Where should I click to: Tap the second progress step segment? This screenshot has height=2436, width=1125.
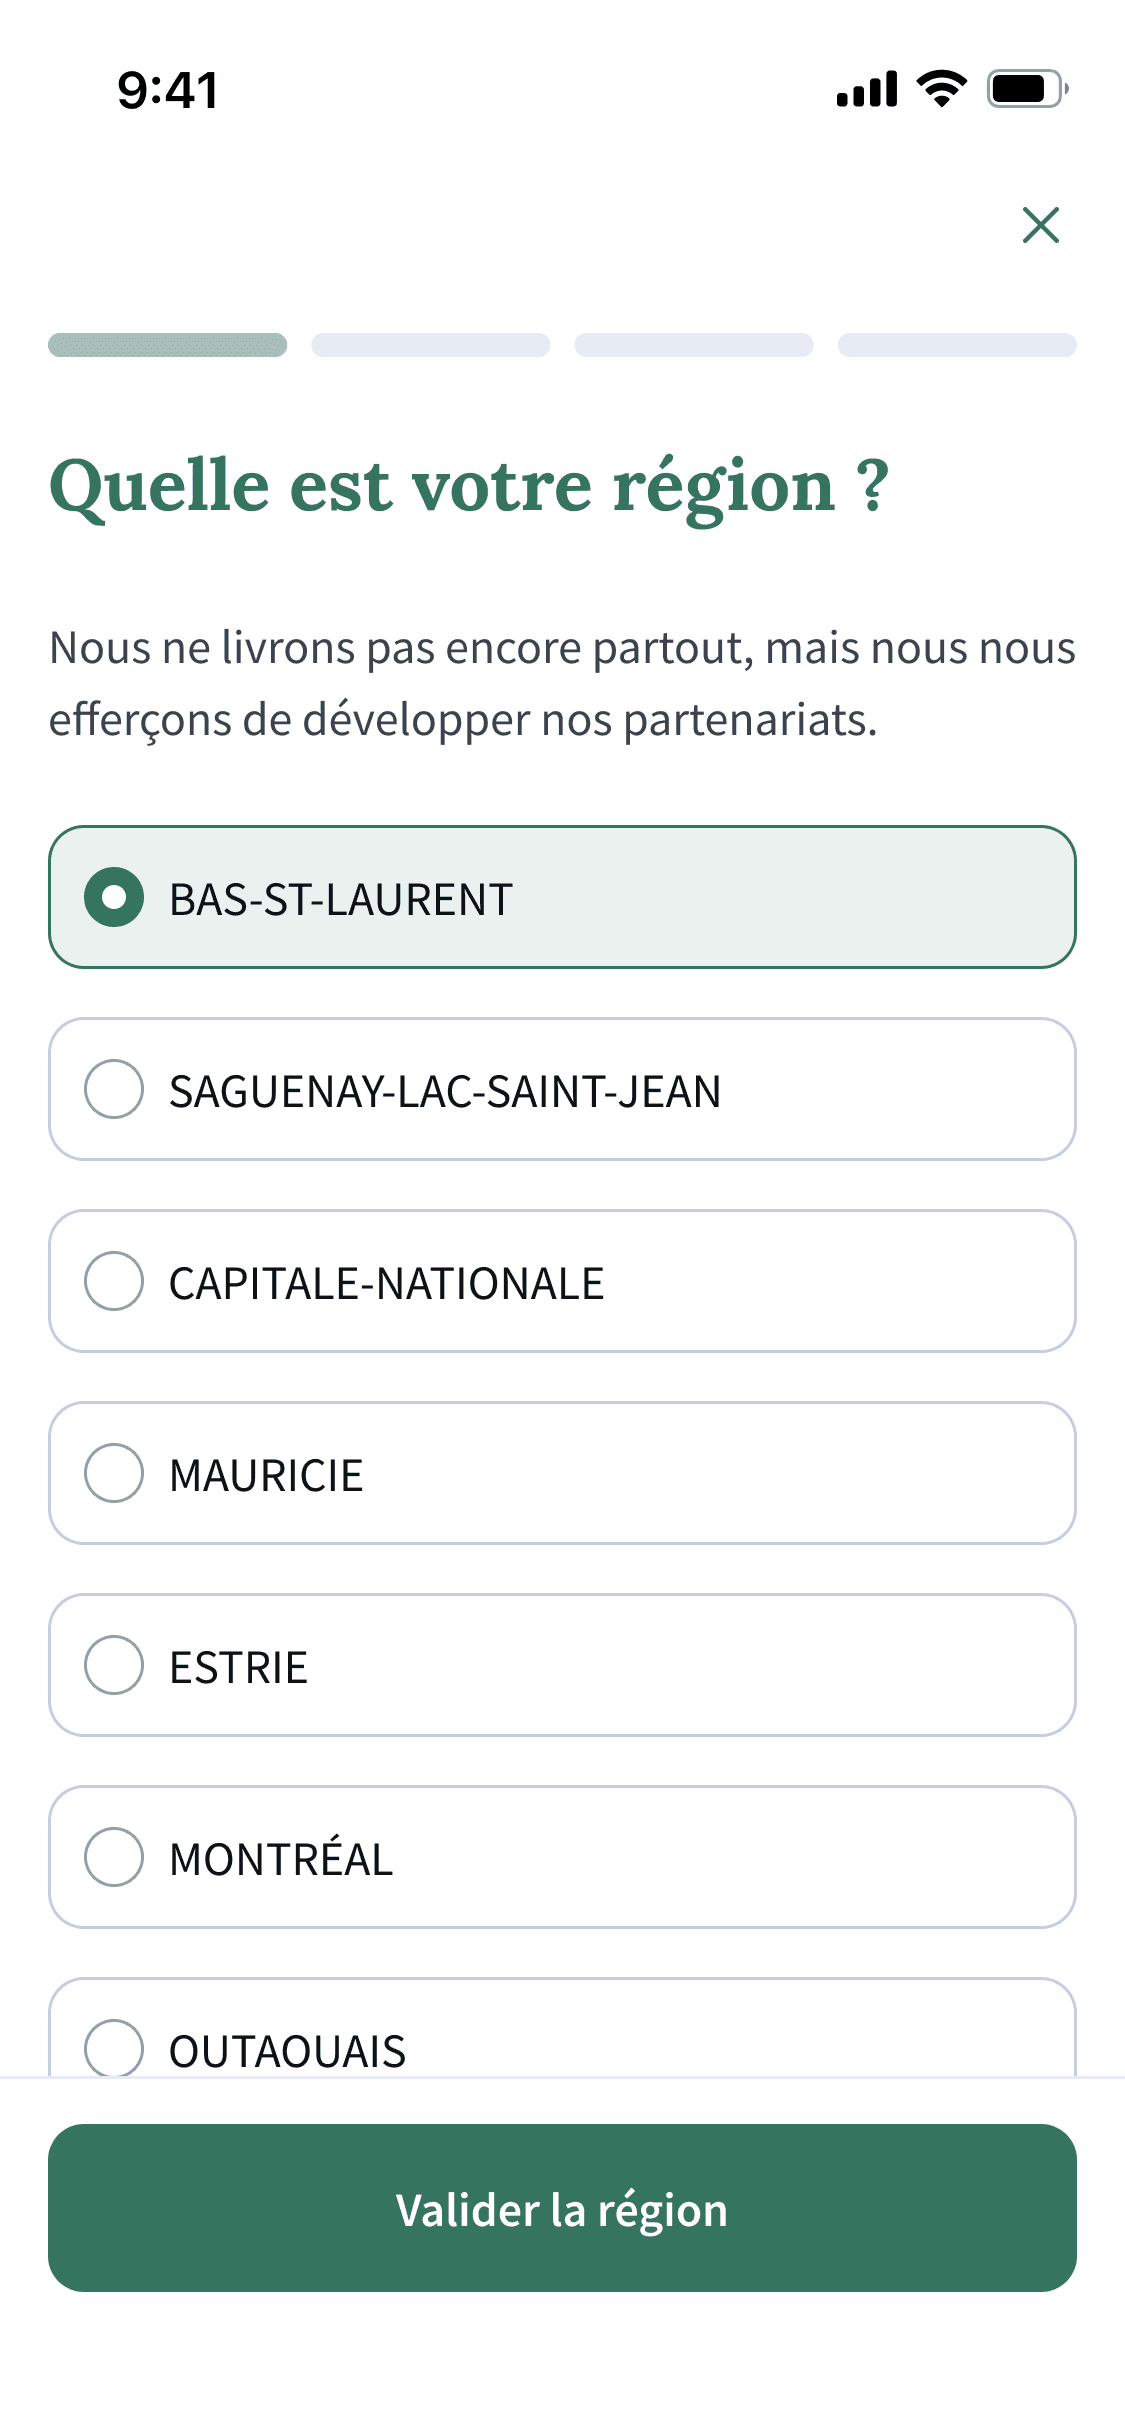pos(431,345)
